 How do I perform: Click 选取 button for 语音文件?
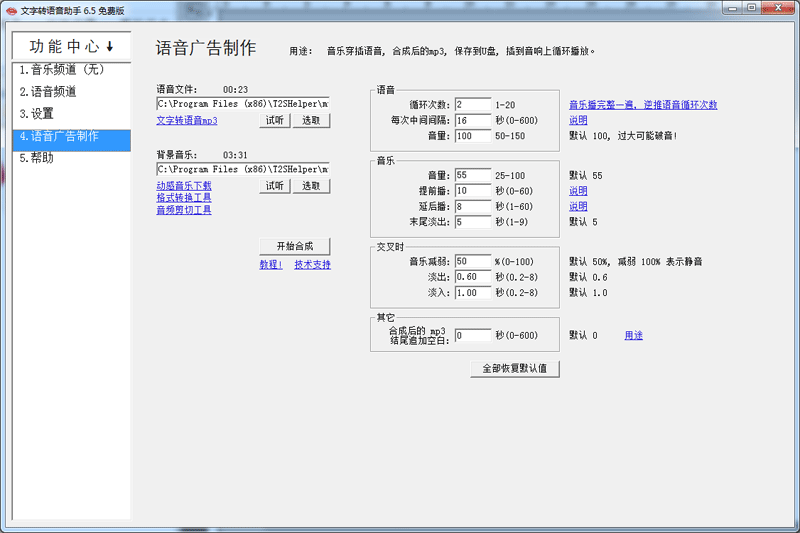[x=311, y=120]
